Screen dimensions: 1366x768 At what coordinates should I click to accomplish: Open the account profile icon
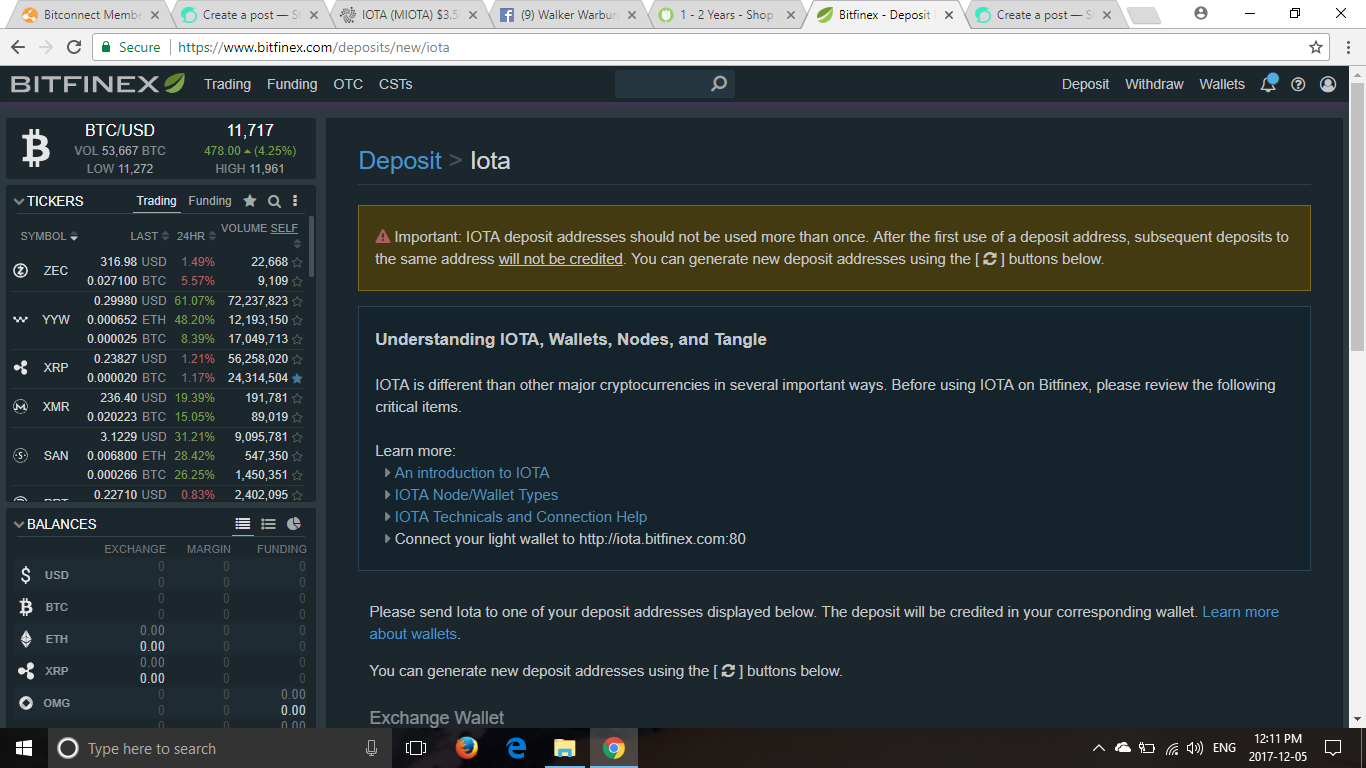tap(1328, 84)
